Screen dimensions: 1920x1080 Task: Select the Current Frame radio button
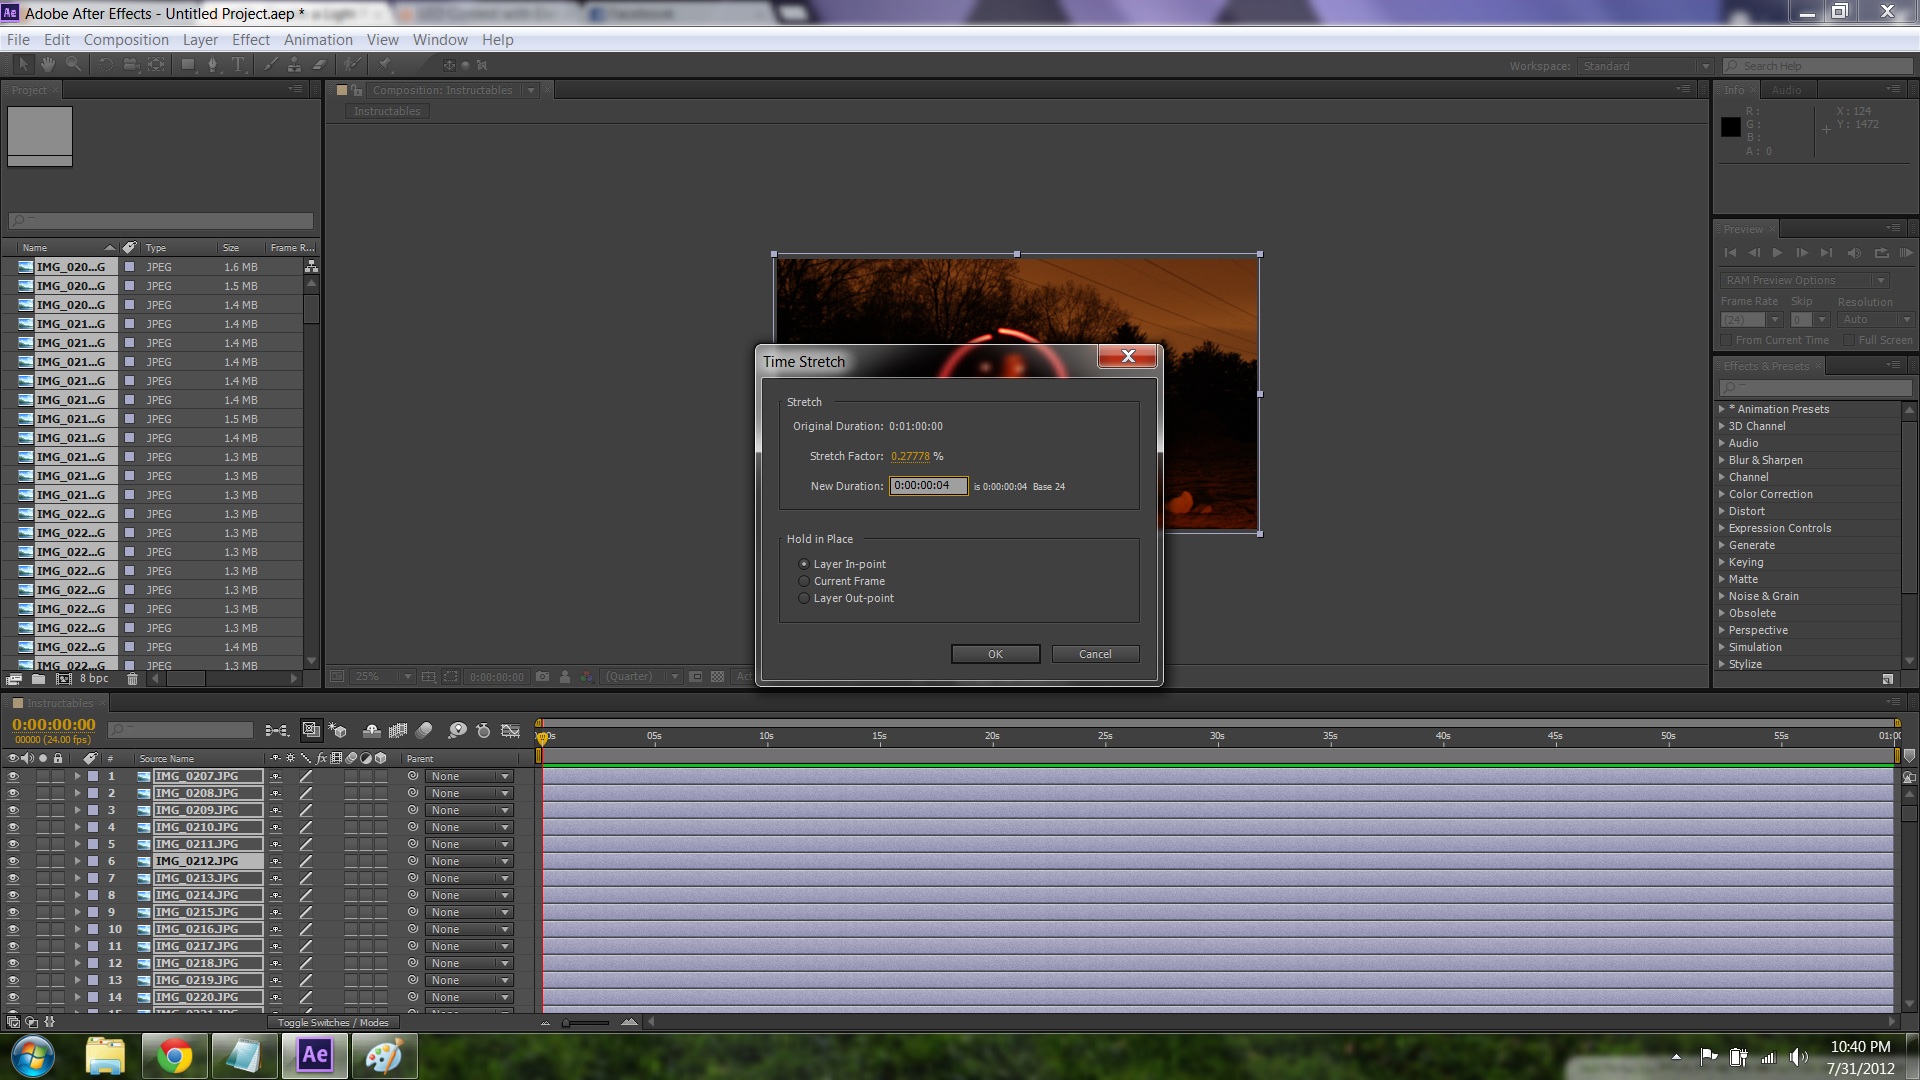pyautogui.click(x=802, y=580)
